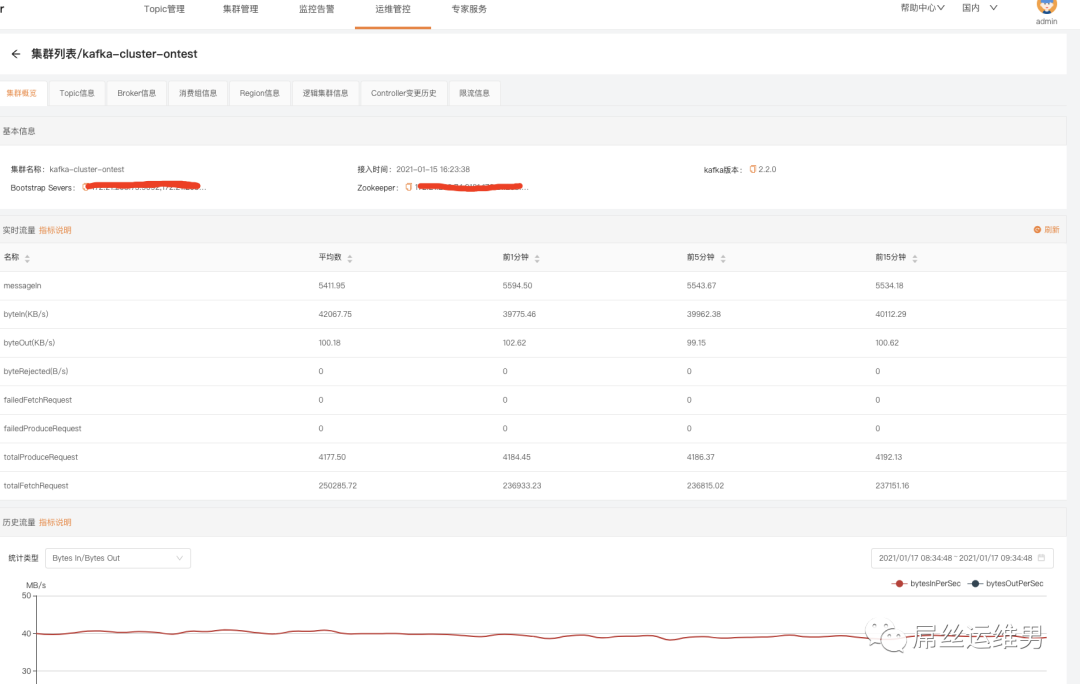Copy the kafka version via its copy icon
This screenshot has height=684, width=1080.
752,169
